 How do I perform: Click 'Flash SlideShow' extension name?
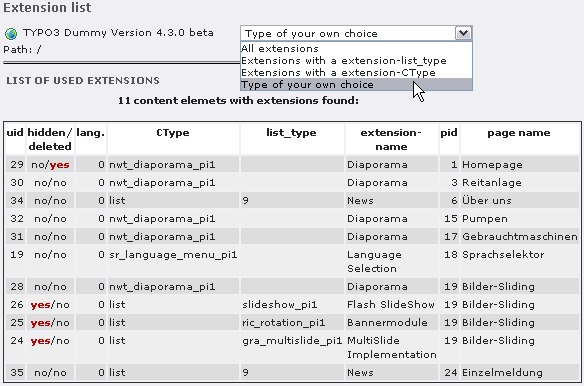pyautogui.click(x=391, y=304)
